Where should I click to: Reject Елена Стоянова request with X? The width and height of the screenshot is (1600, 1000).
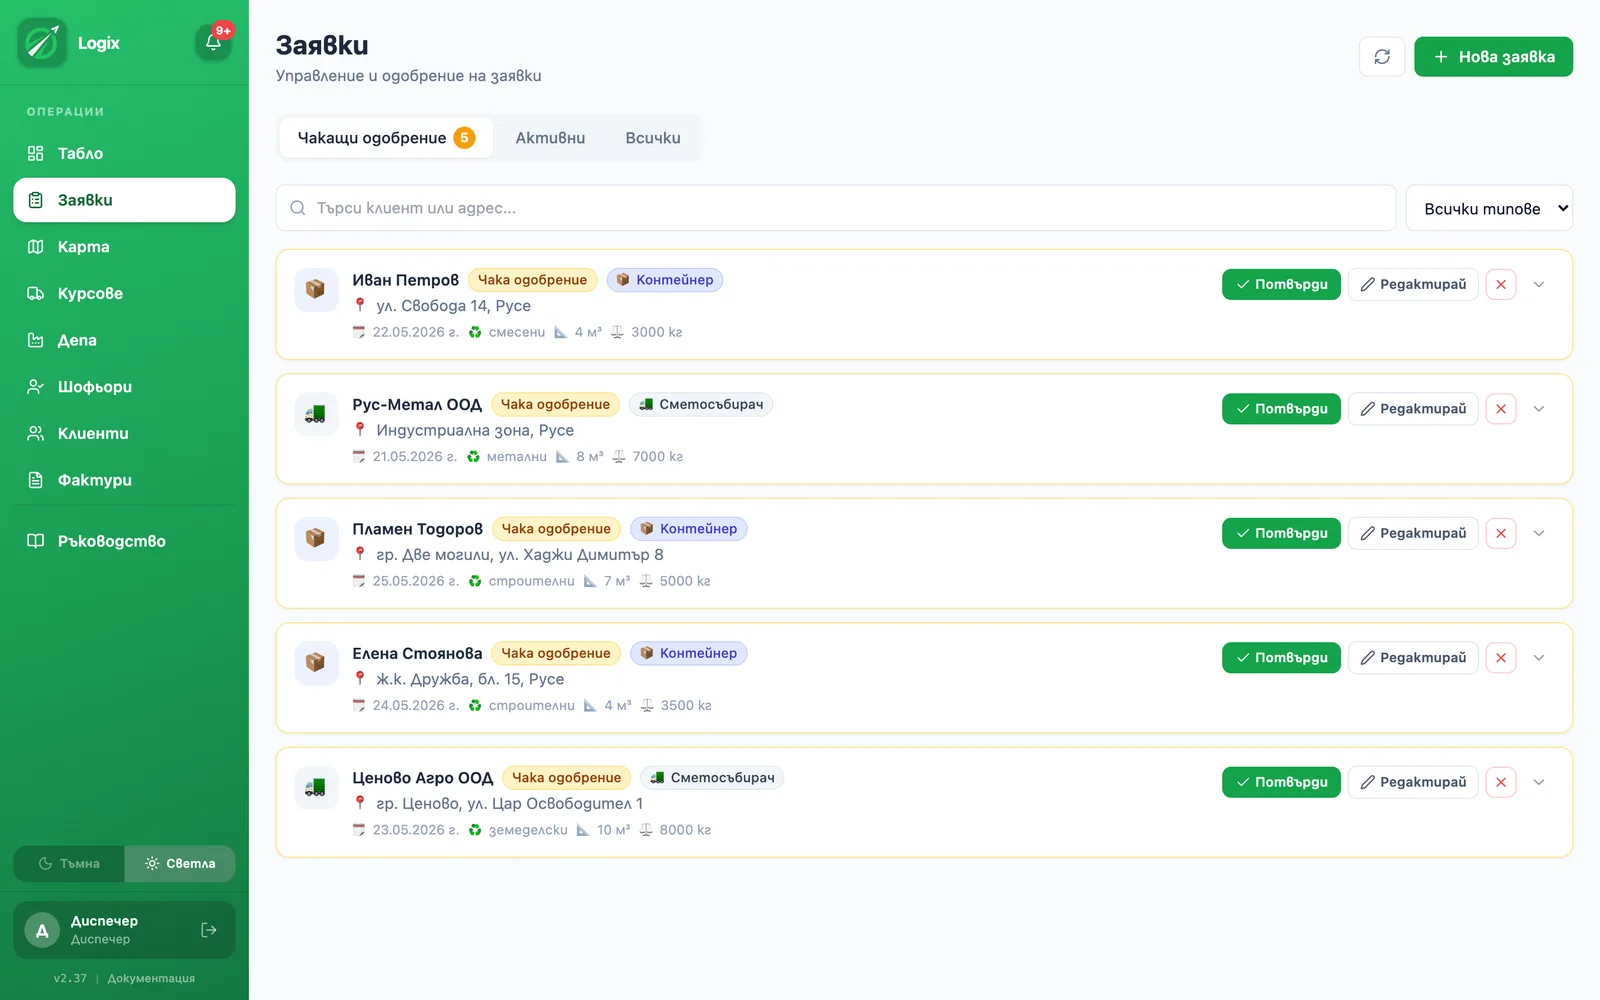click(x=1501, y=658)
